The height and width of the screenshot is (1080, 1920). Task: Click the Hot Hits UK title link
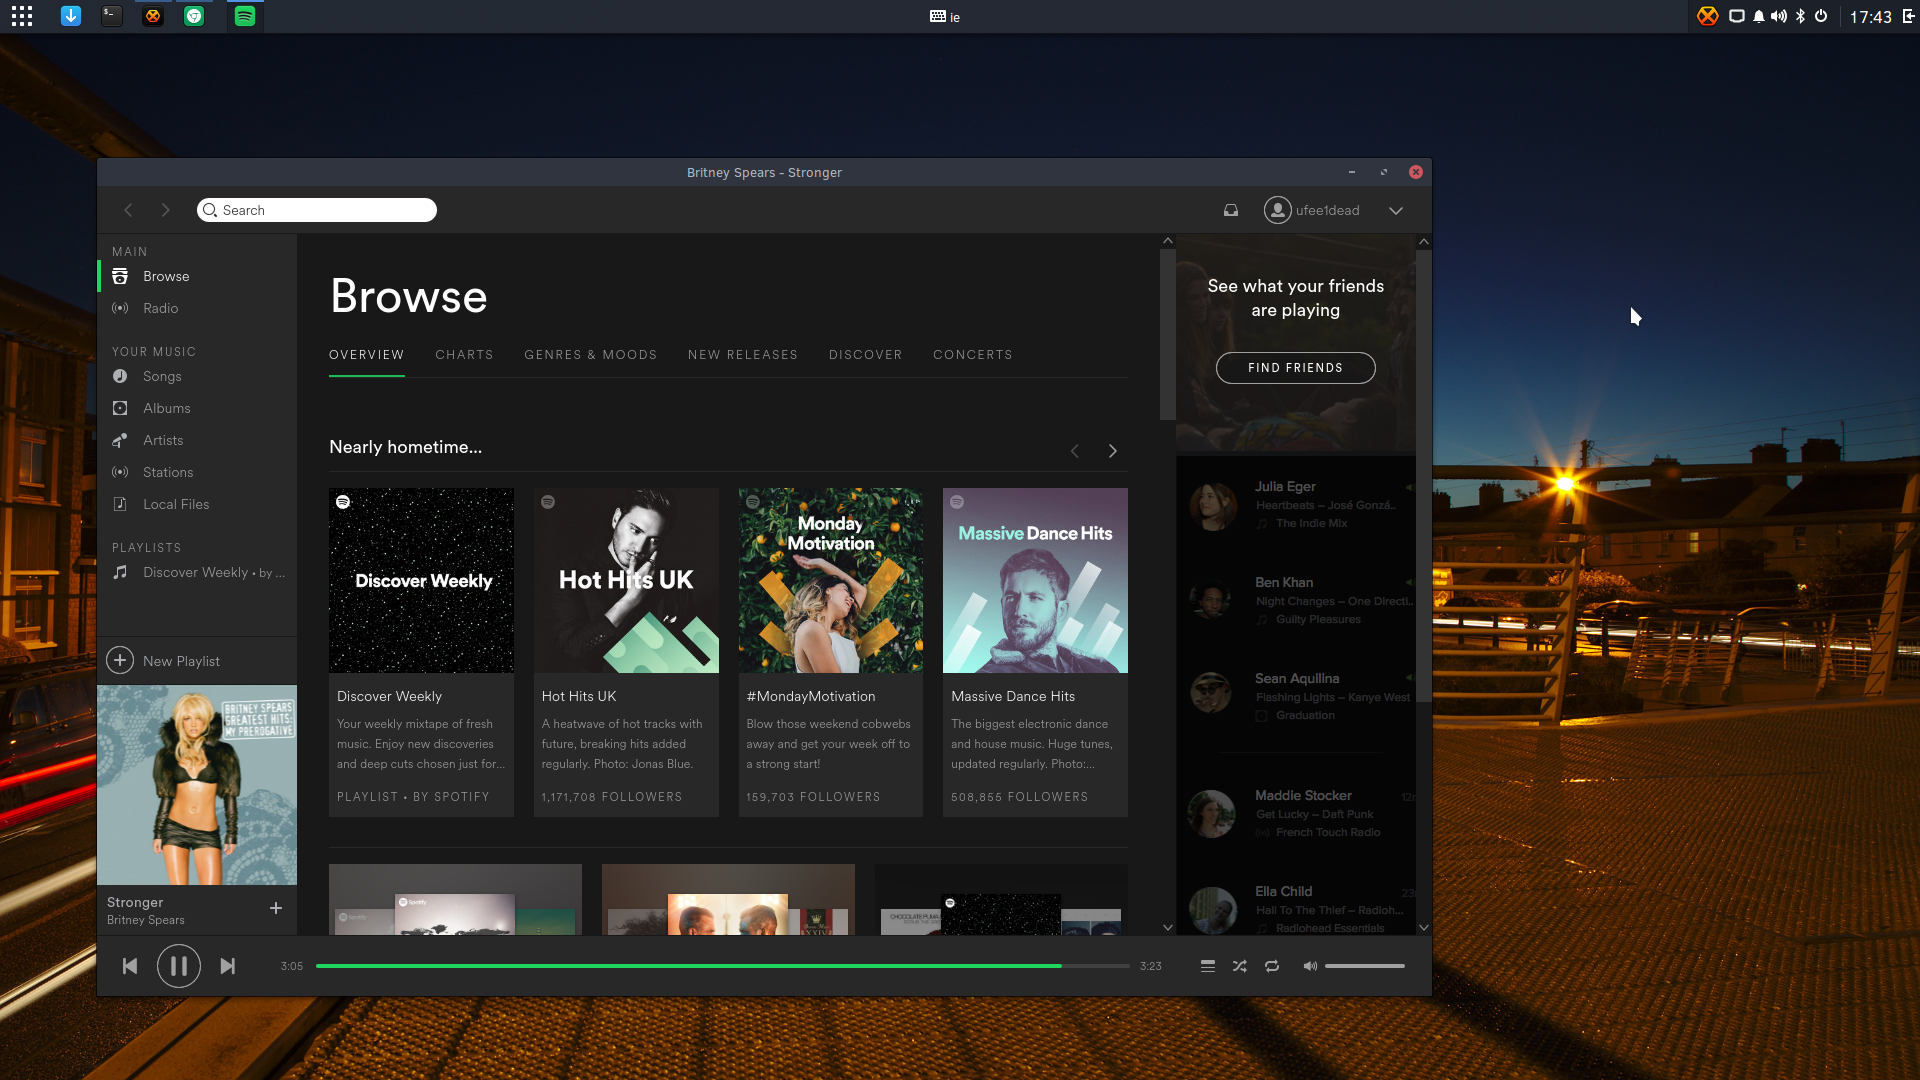coord(579,696)
